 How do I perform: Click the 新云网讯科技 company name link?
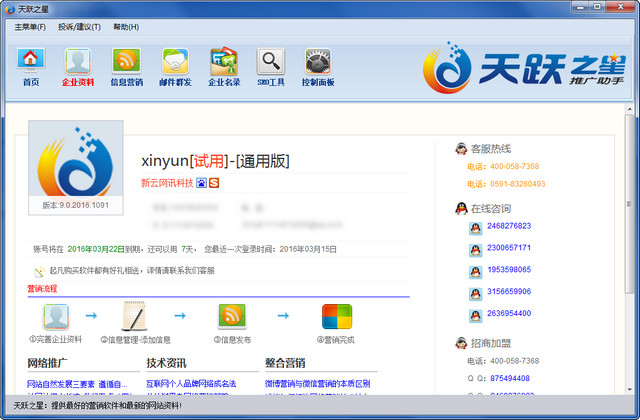[x=167, y=183]
